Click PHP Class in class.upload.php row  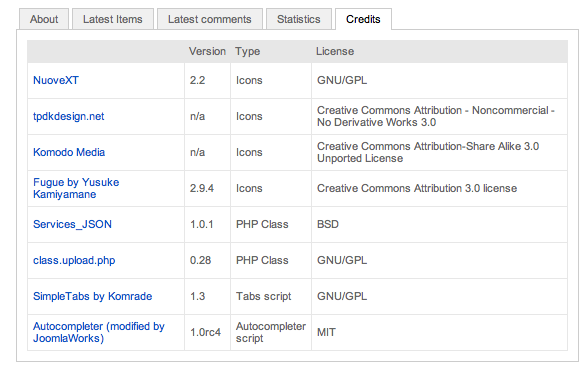tap(262, 260)
